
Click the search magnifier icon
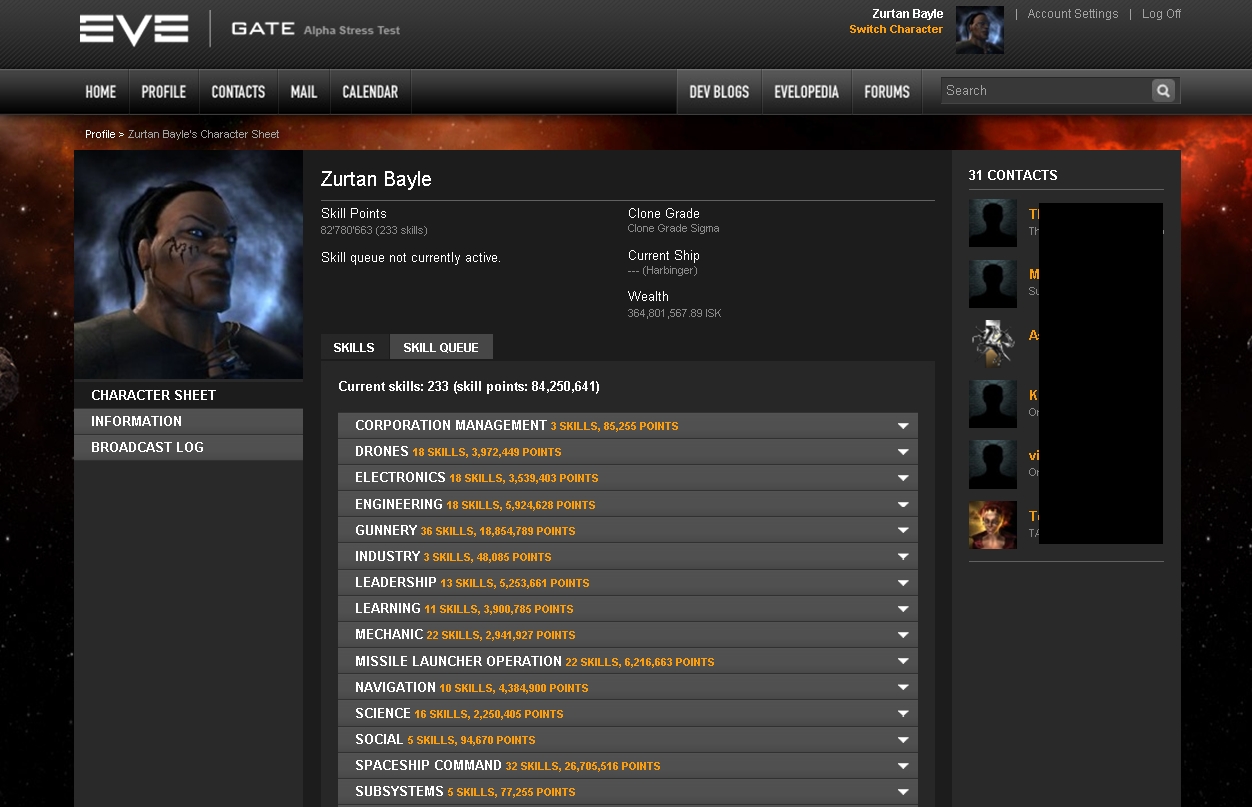(x=1163, y=91)
